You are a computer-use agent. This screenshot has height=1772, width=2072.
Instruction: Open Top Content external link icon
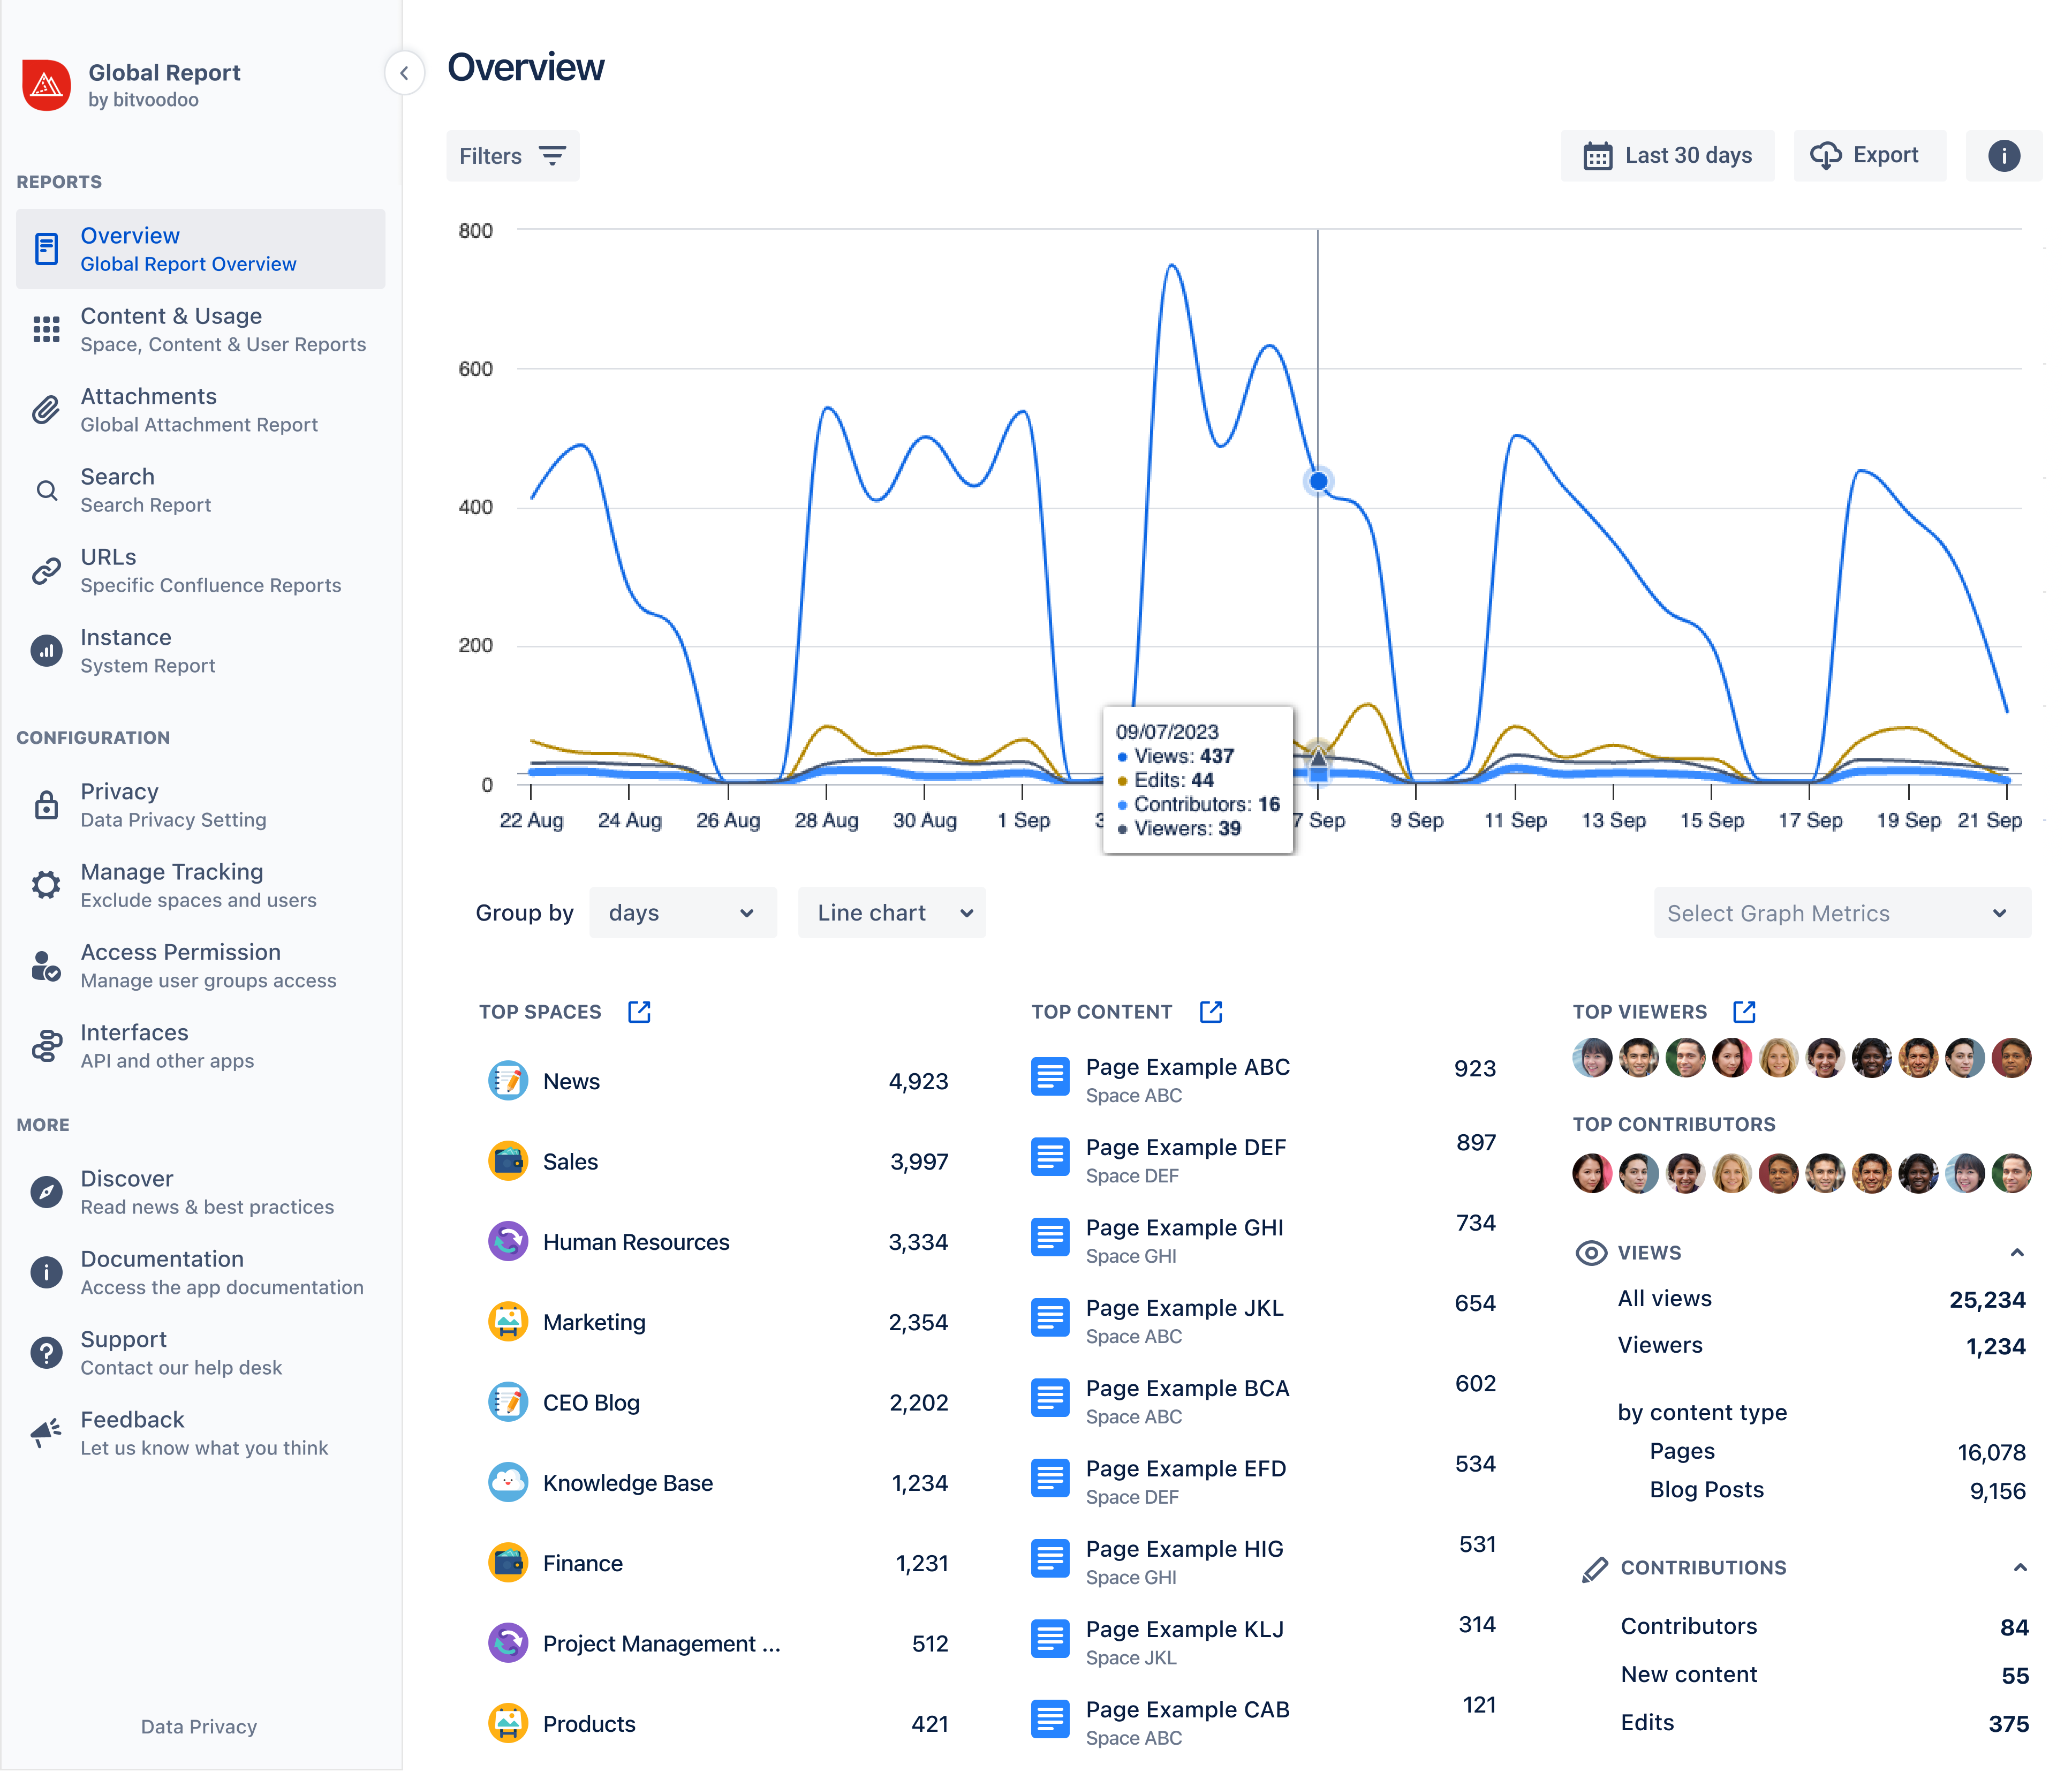click(x=1210, y=1012)
